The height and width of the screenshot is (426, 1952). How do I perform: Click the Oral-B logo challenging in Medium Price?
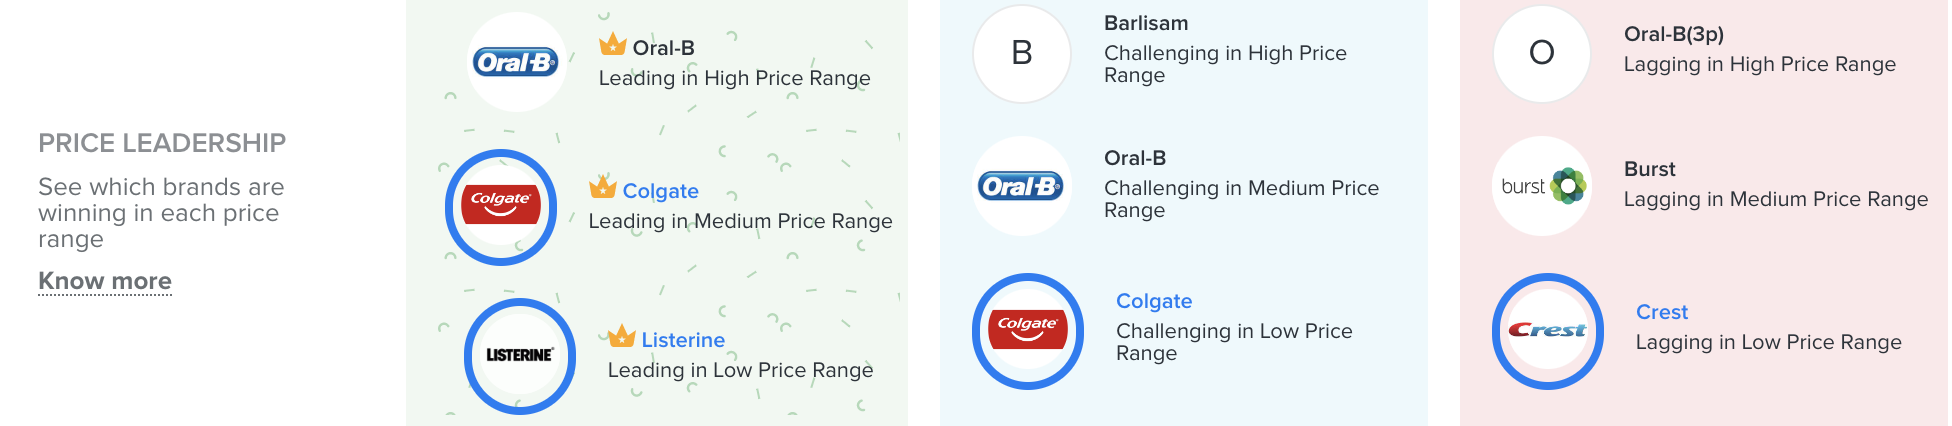pyautogui.click(x=1022, y=186)
